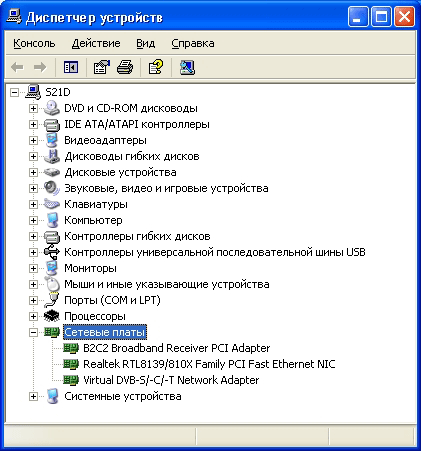This screenshot has width=421, height=451.
Task: Expand Порты (COM и LPT) node
Action: (33, 300)
